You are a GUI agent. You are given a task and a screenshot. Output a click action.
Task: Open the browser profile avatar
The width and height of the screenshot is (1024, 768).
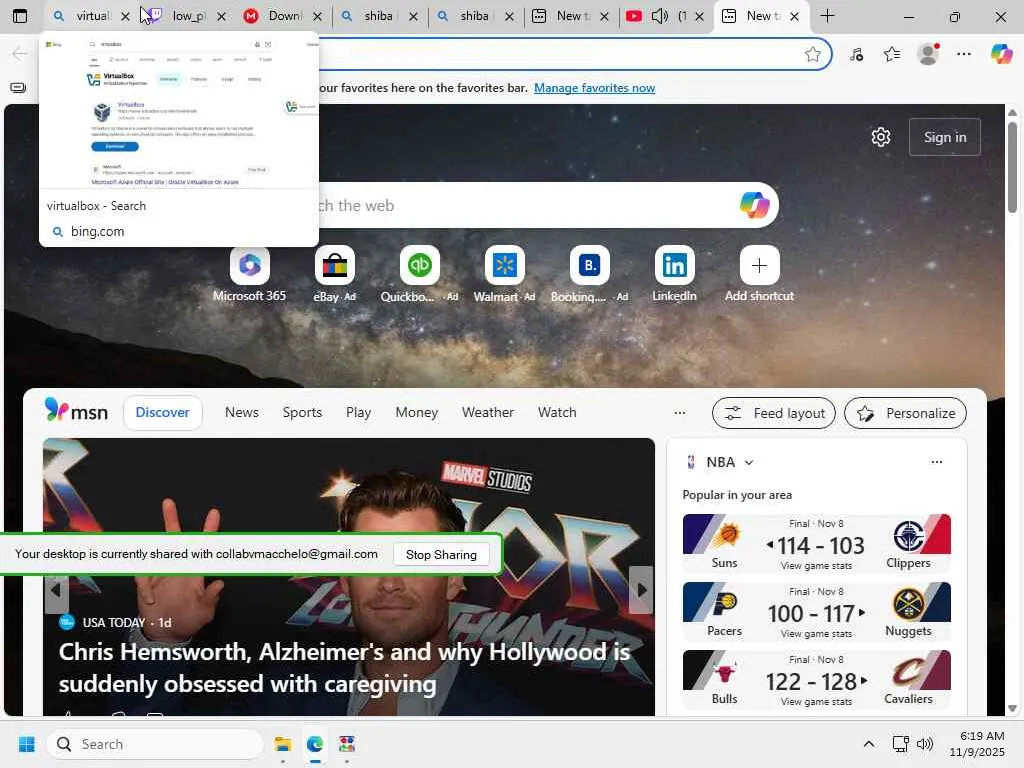[x=928, y=54]
